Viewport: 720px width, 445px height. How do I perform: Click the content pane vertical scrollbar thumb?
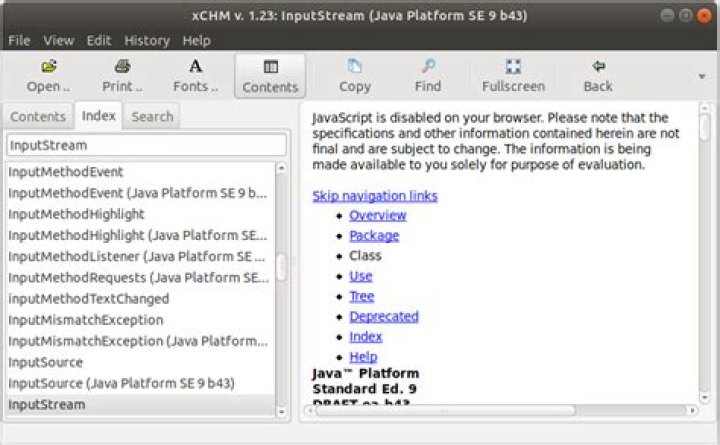click(x=705, y=127)
